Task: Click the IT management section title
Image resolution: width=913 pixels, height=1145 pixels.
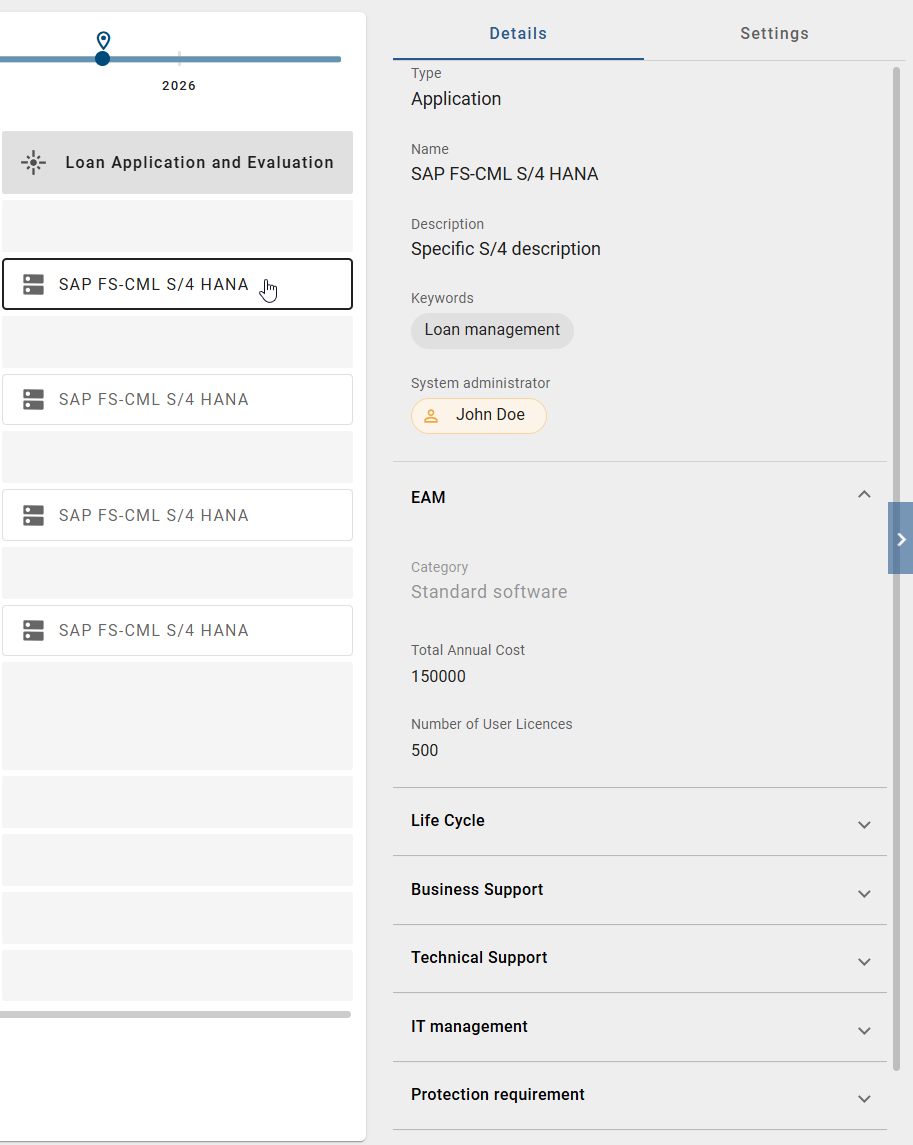Action: [469, 1027]
